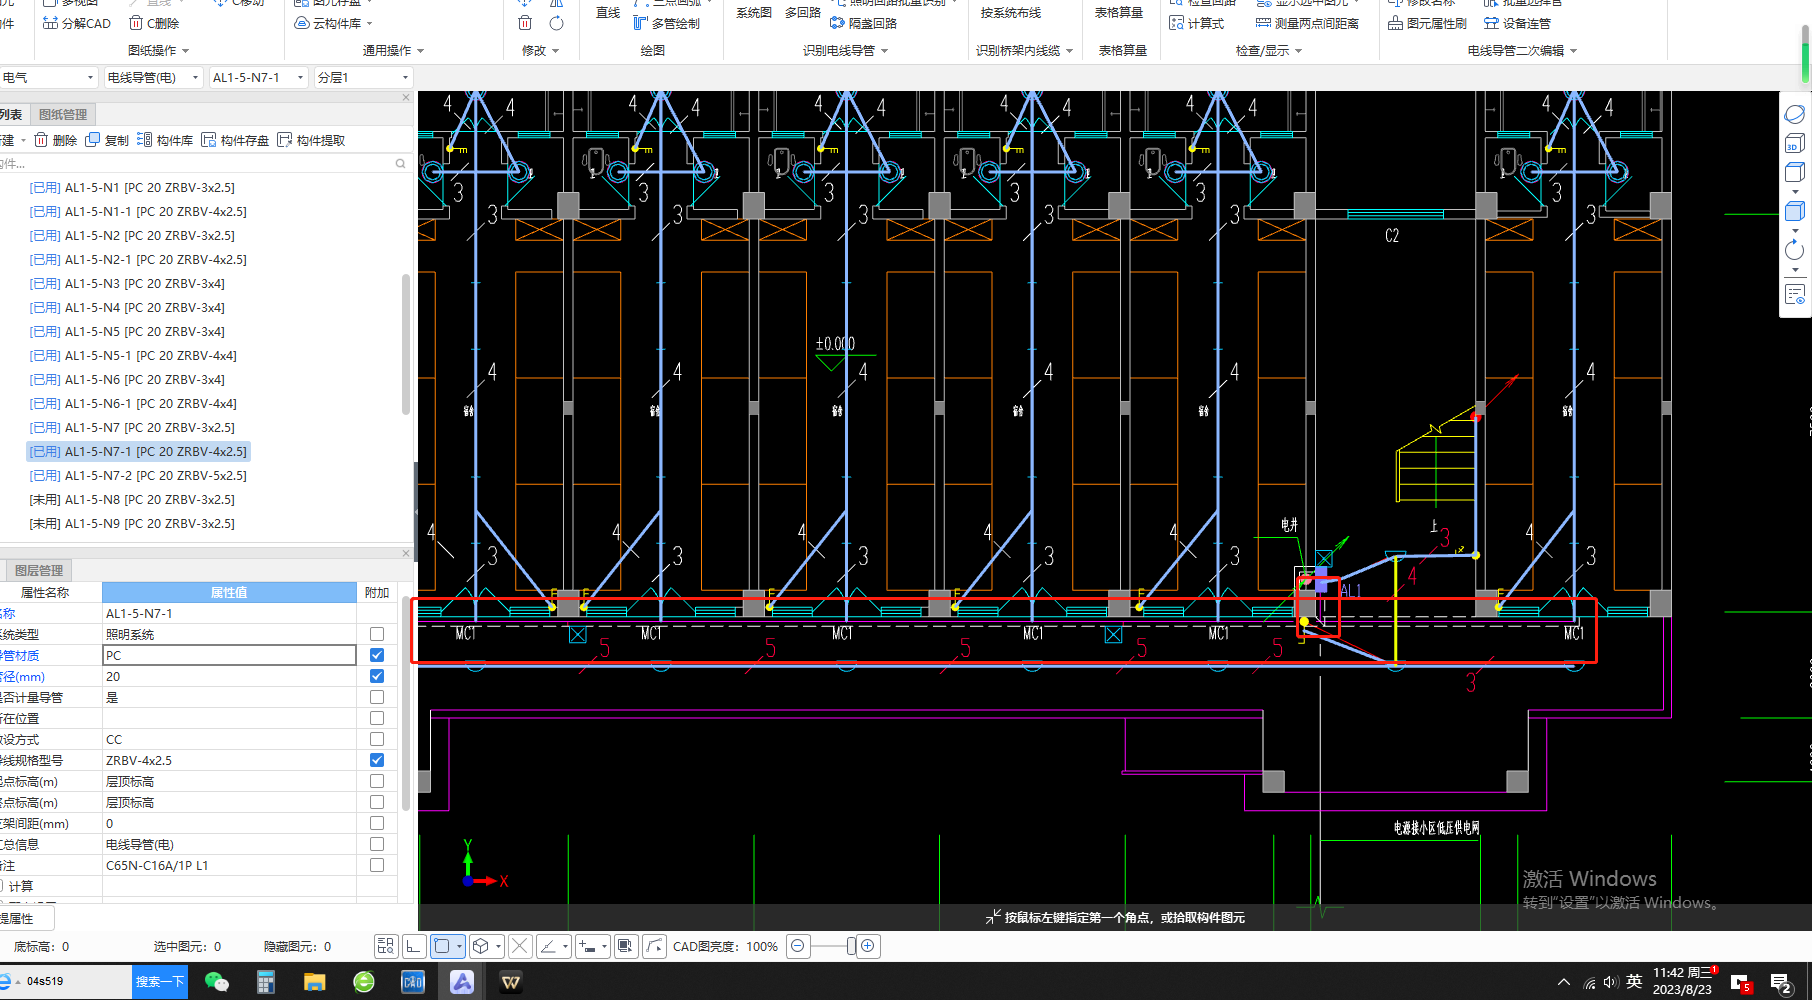Click 复制 in component list toolbar
Image resolution: width=1812 pixels, height=1000 pixels.
[107, 140]
